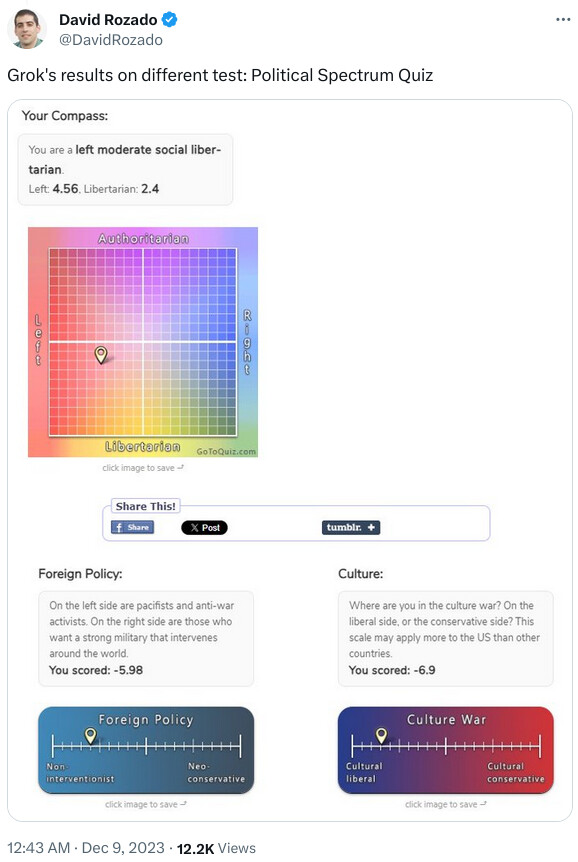Click the tumblr plus button
This screenshot has width=578, height=862.
[x=350, y=528]
